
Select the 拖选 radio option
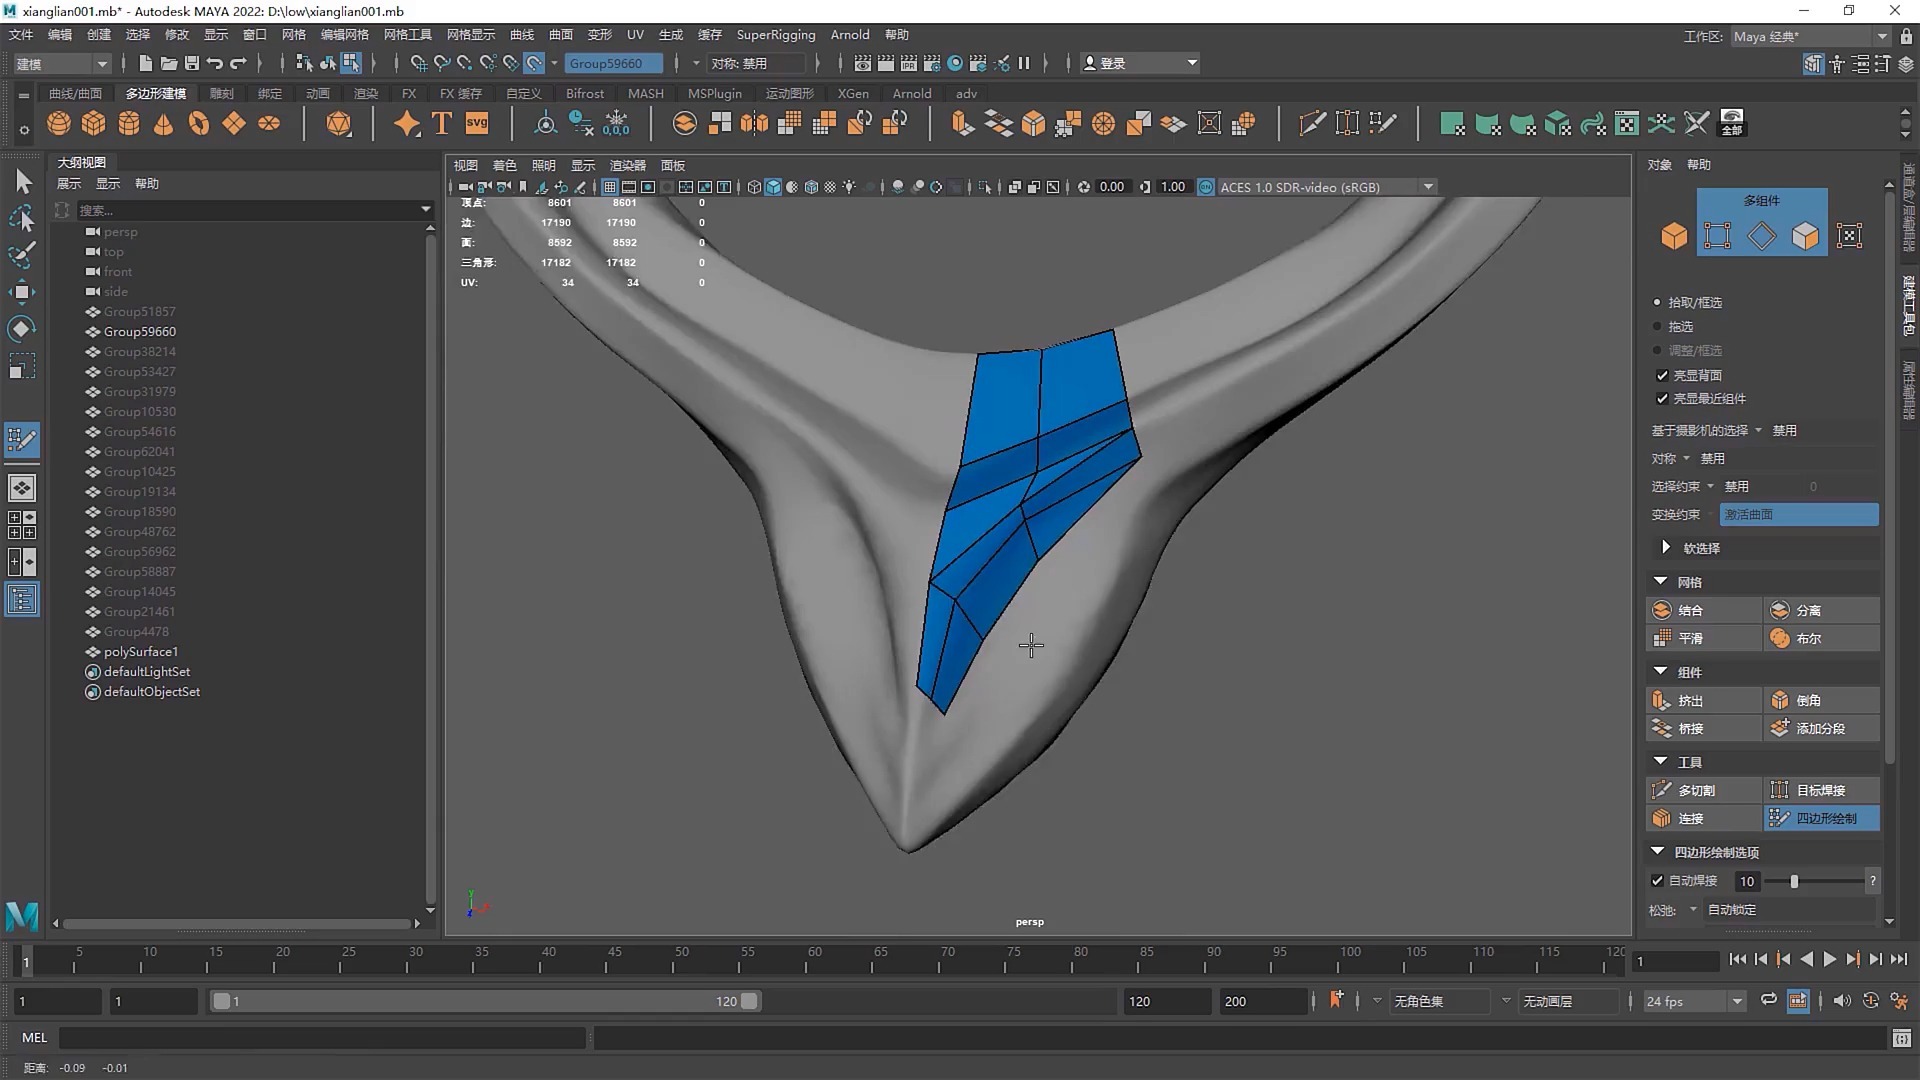coord(1657,327)
